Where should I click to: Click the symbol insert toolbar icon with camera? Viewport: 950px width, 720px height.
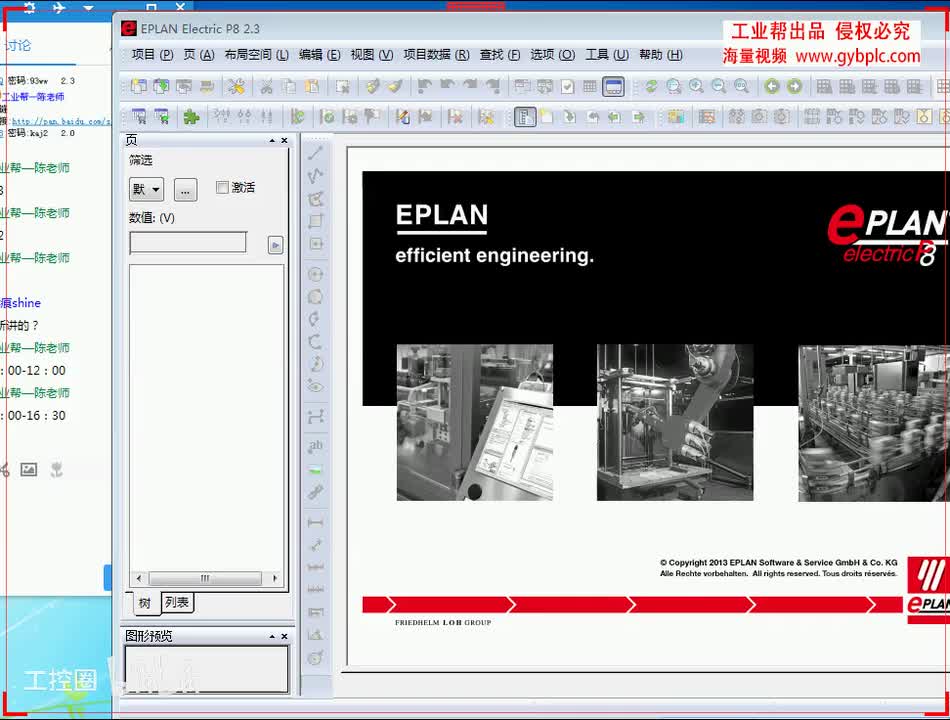(759, 116)
